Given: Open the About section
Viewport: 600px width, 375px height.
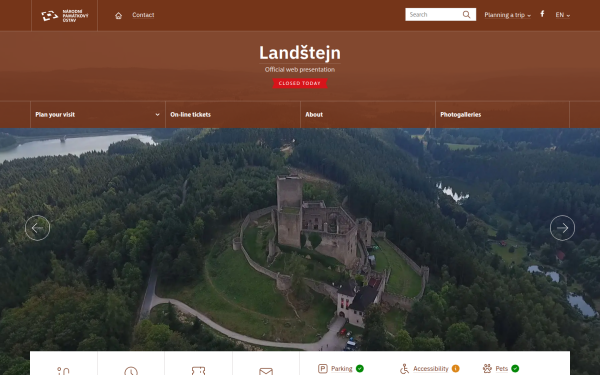Looking at the screenshot, I should point(368,114).
